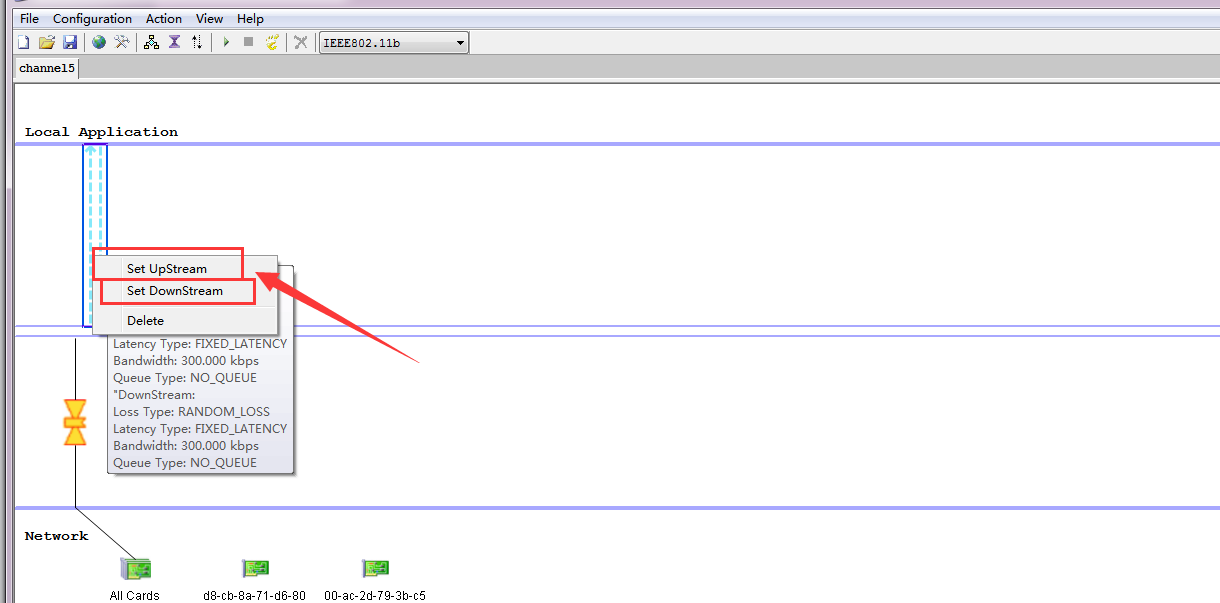The height and width of the screenshot is (603, 1220).
Task: Open the Configuration menu
Action: (92, 18)
